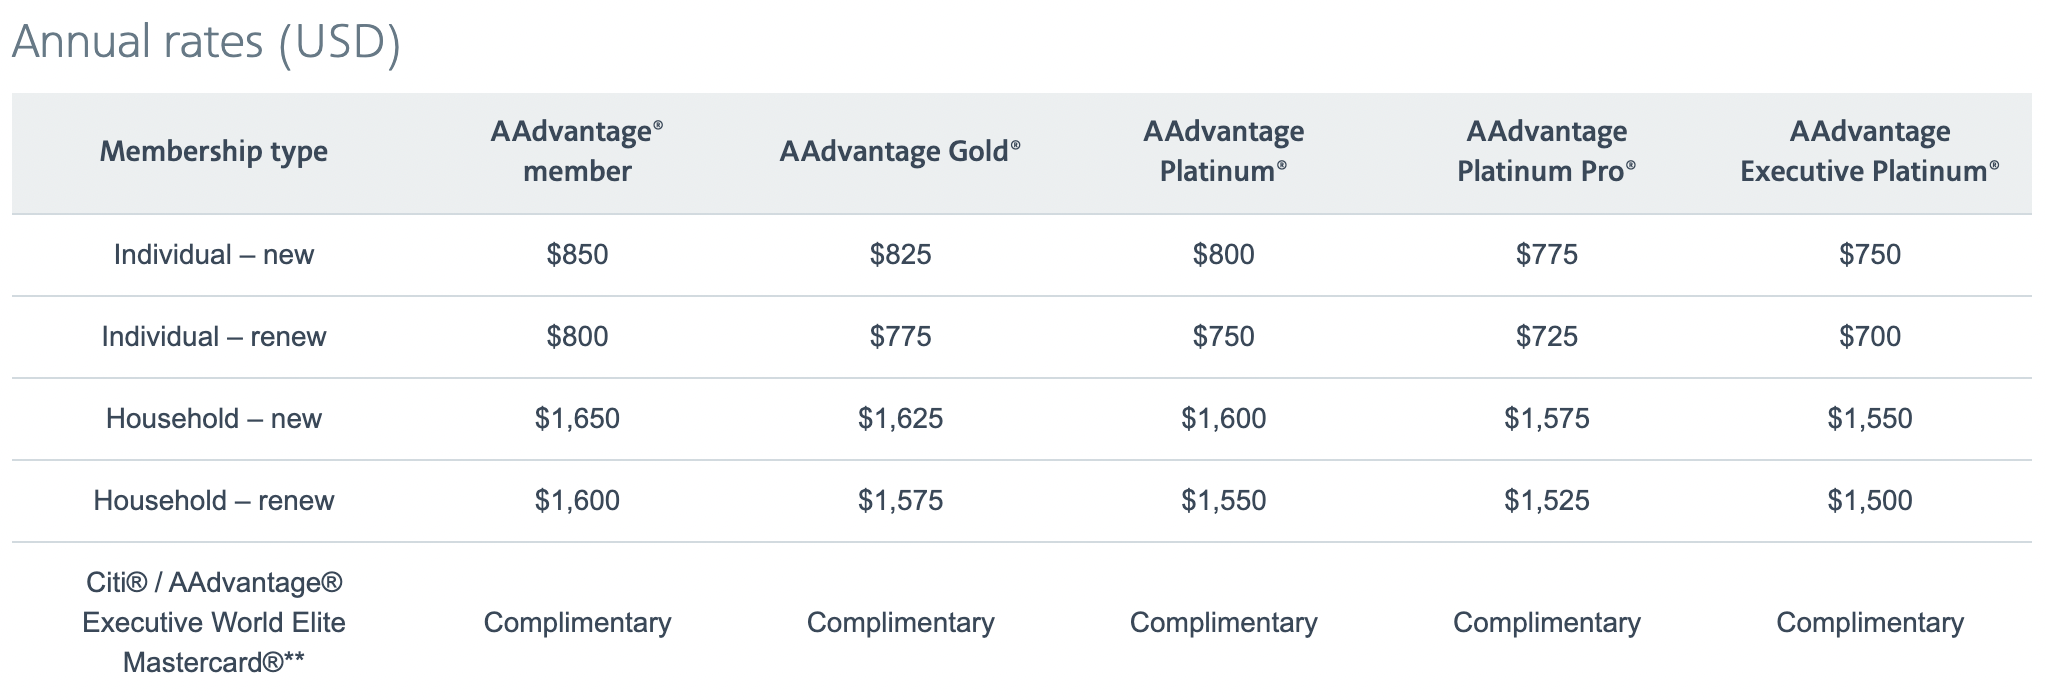Image resolution: width=2046 pixels, height=700 pixels.
Task: Click the "AAdvantage Executive Platinum" column header
Action: click(x=1869, y=152)
